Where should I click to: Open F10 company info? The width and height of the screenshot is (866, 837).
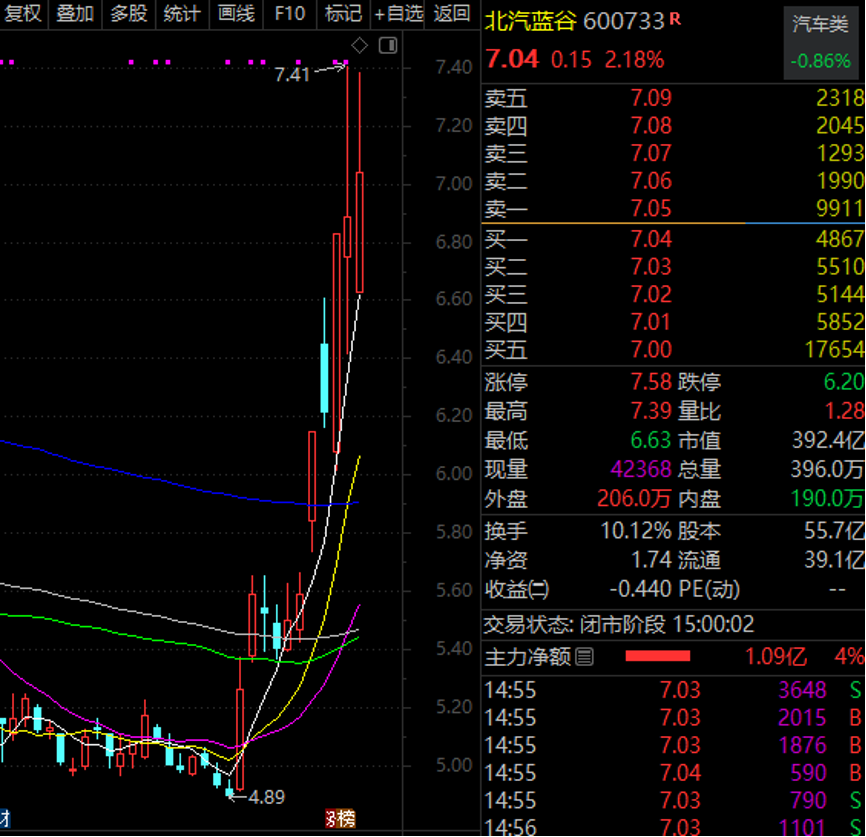click(x=290, y=13)
